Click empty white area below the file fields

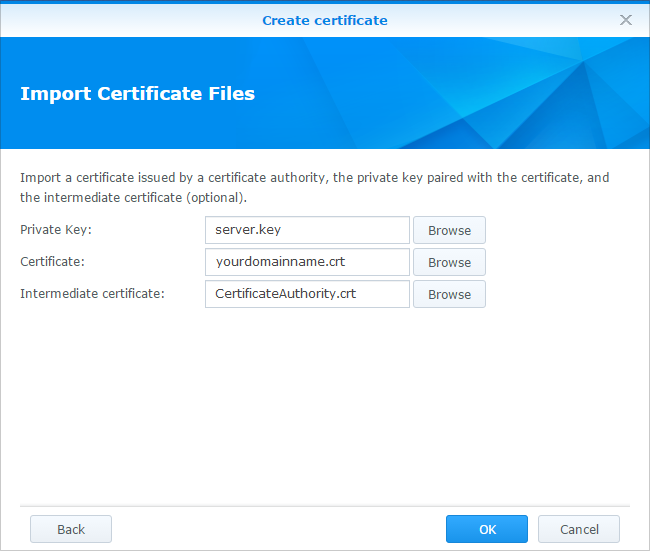coord(324,400)
